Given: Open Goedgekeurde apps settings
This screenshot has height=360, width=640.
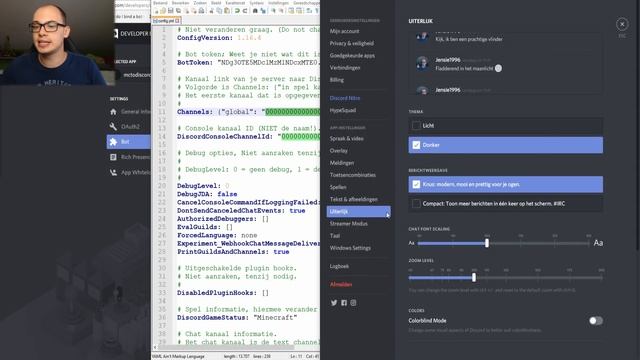Looking at the screenshot, I should [x=352, y=56].
